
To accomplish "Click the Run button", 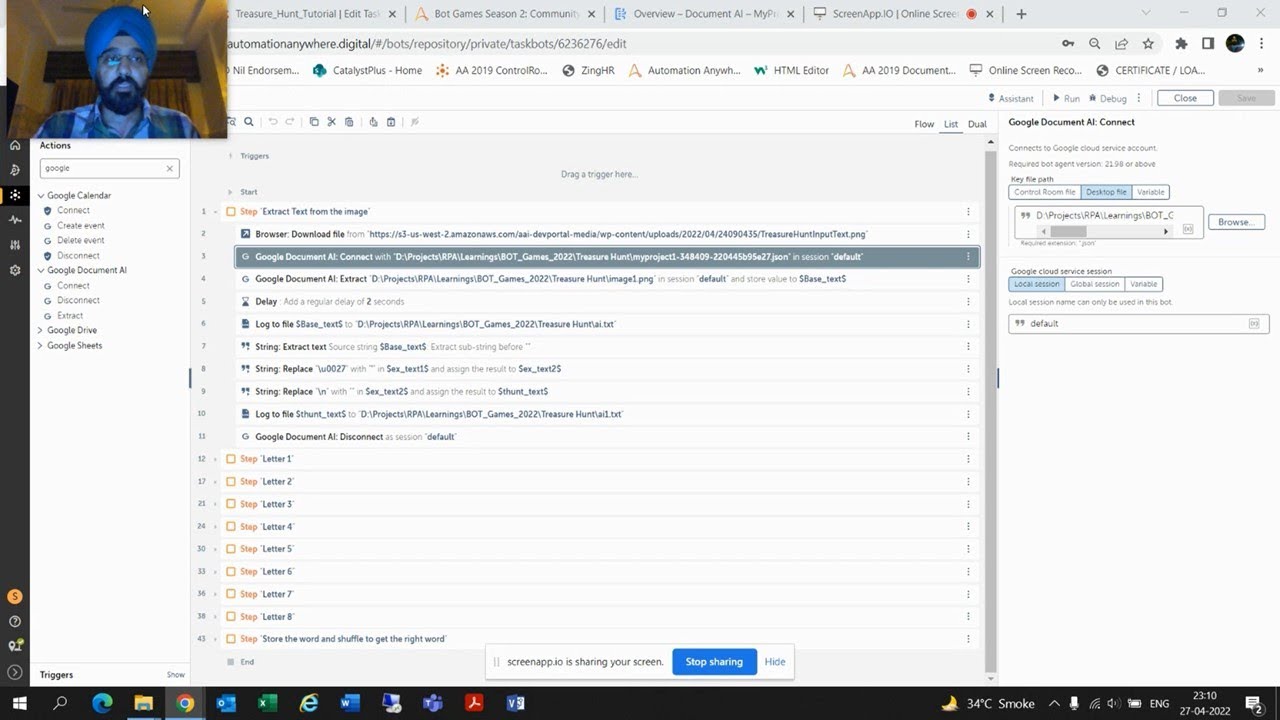I will [1065, 98].
